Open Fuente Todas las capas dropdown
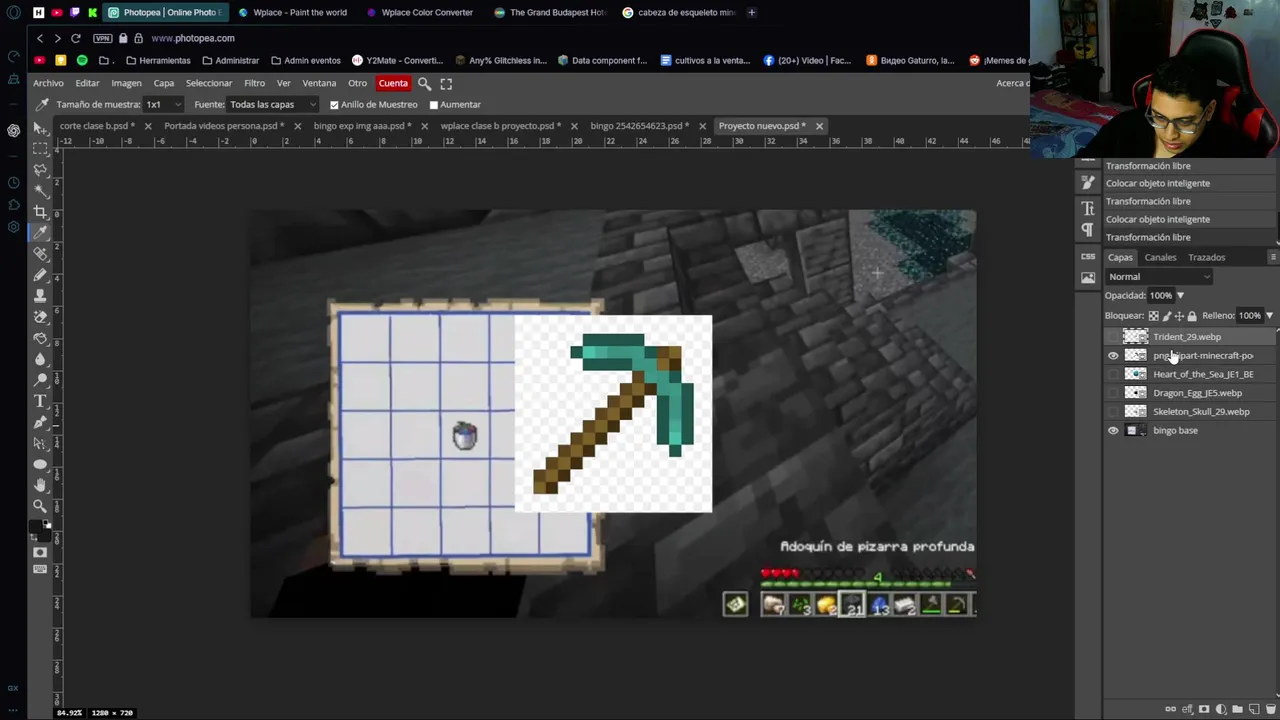The image size is (1280, 720). [x=272, y=105]
